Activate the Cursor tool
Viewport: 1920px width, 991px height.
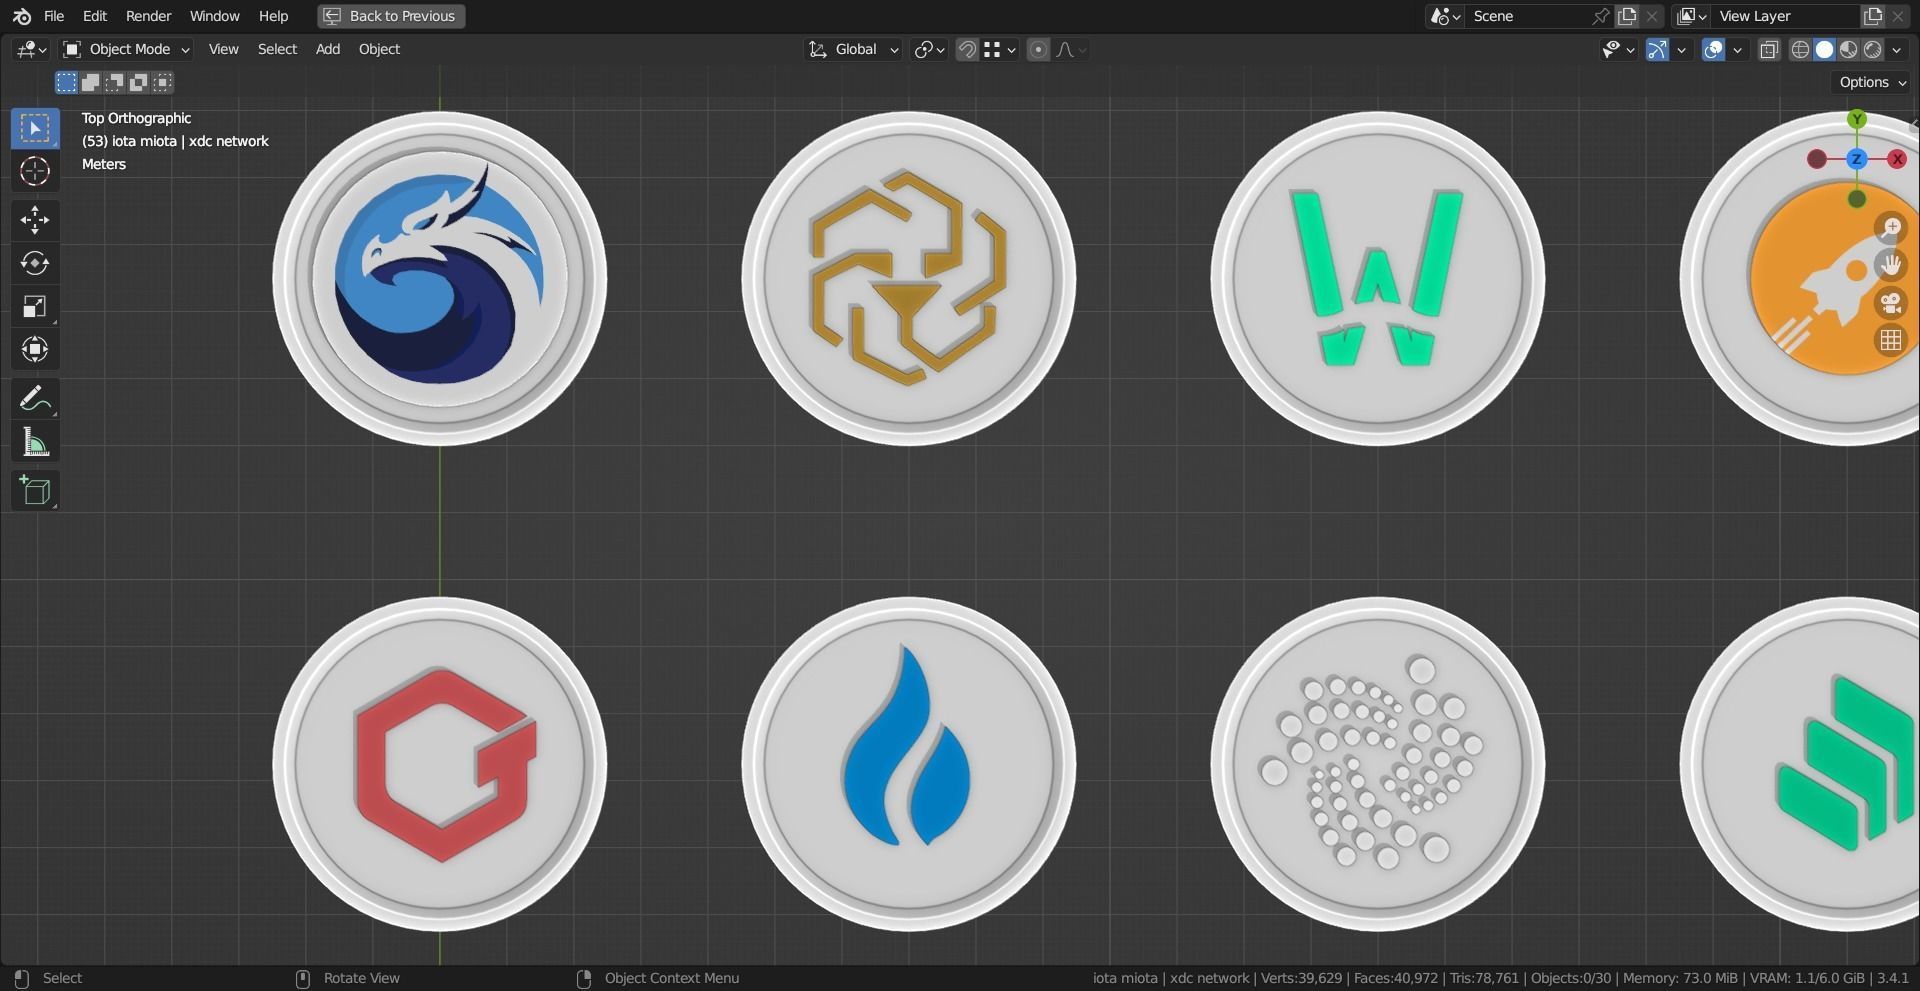(x=35, y=171)
